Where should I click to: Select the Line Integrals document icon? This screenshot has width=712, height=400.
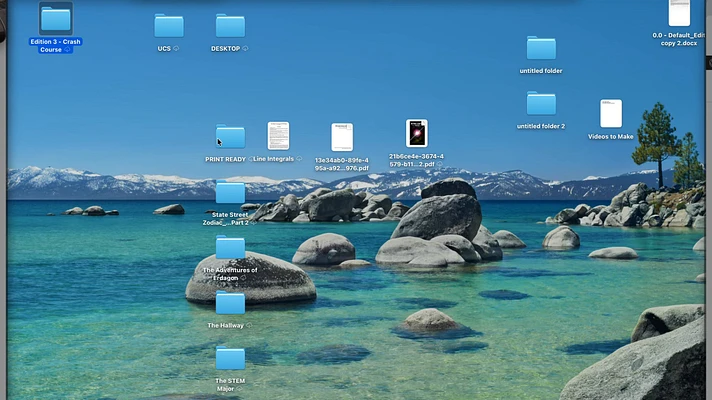pyautogui.click(x=278, y=135)
